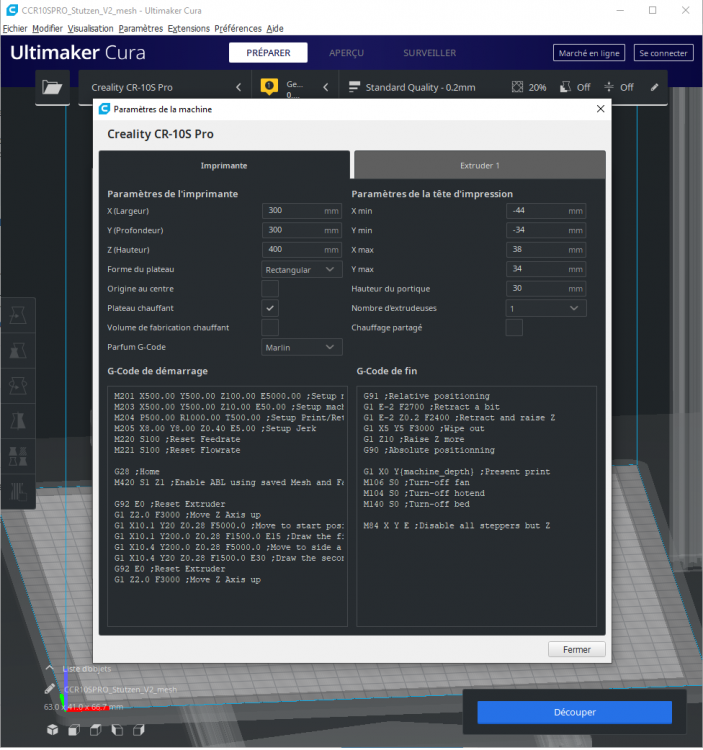This screenshot has height=750, width=703.
Task: Open the Aide menu
Action: click(x=275, y=28)
